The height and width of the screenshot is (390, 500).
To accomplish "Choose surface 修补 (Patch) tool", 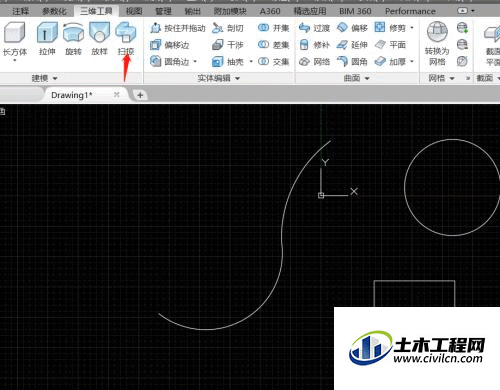I will click(314, 45).
